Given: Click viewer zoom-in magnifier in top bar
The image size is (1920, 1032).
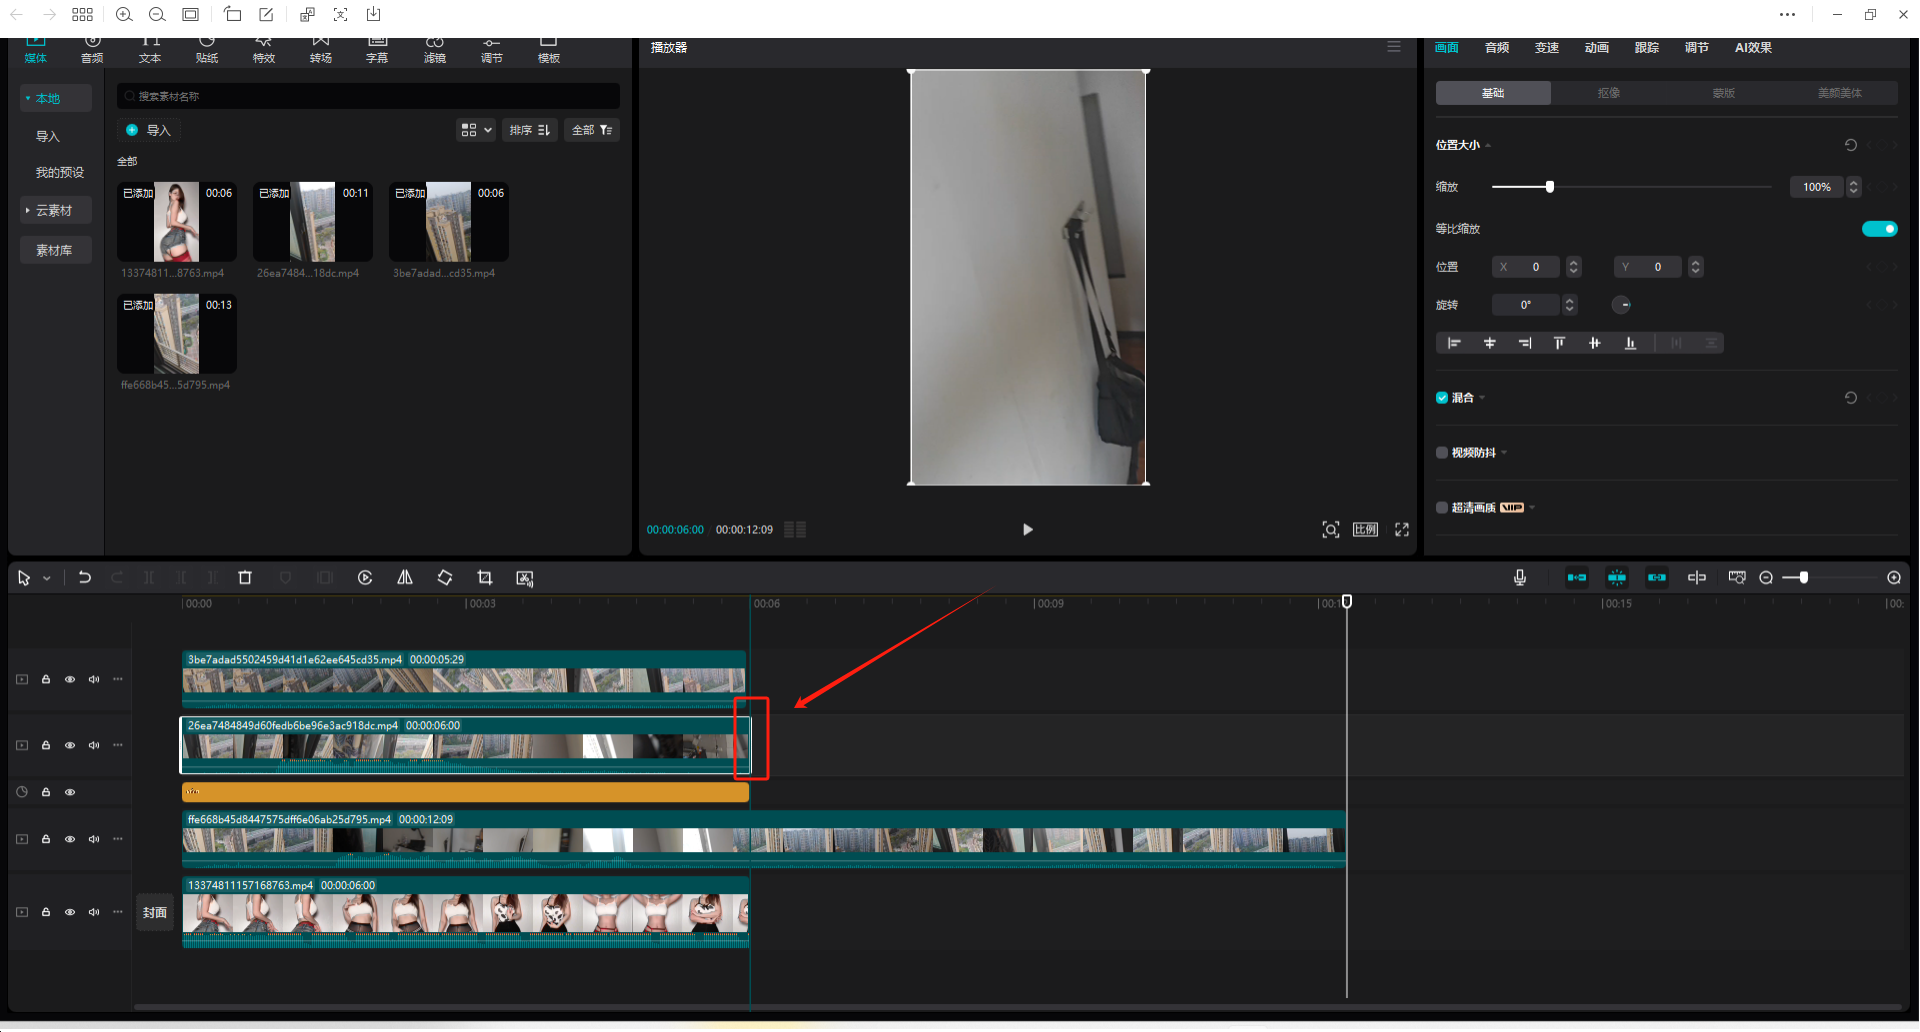Looking at the screenshot, I should (x=124, y=14).
